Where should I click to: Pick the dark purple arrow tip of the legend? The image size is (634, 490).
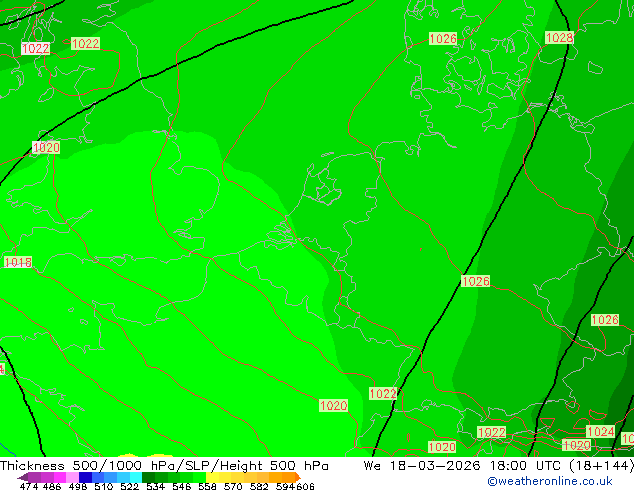click(23, 477)
